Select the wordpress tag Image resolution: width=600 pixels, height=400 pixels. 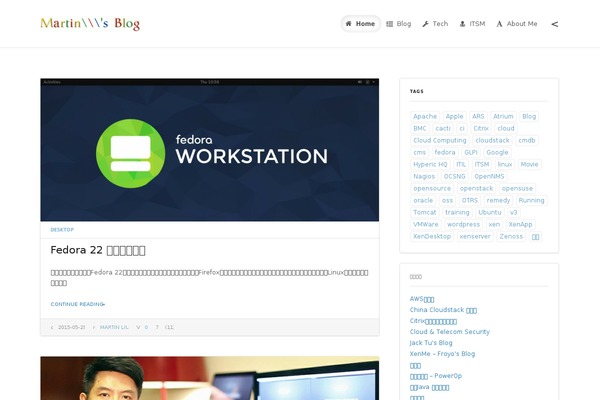pos(463,224)
